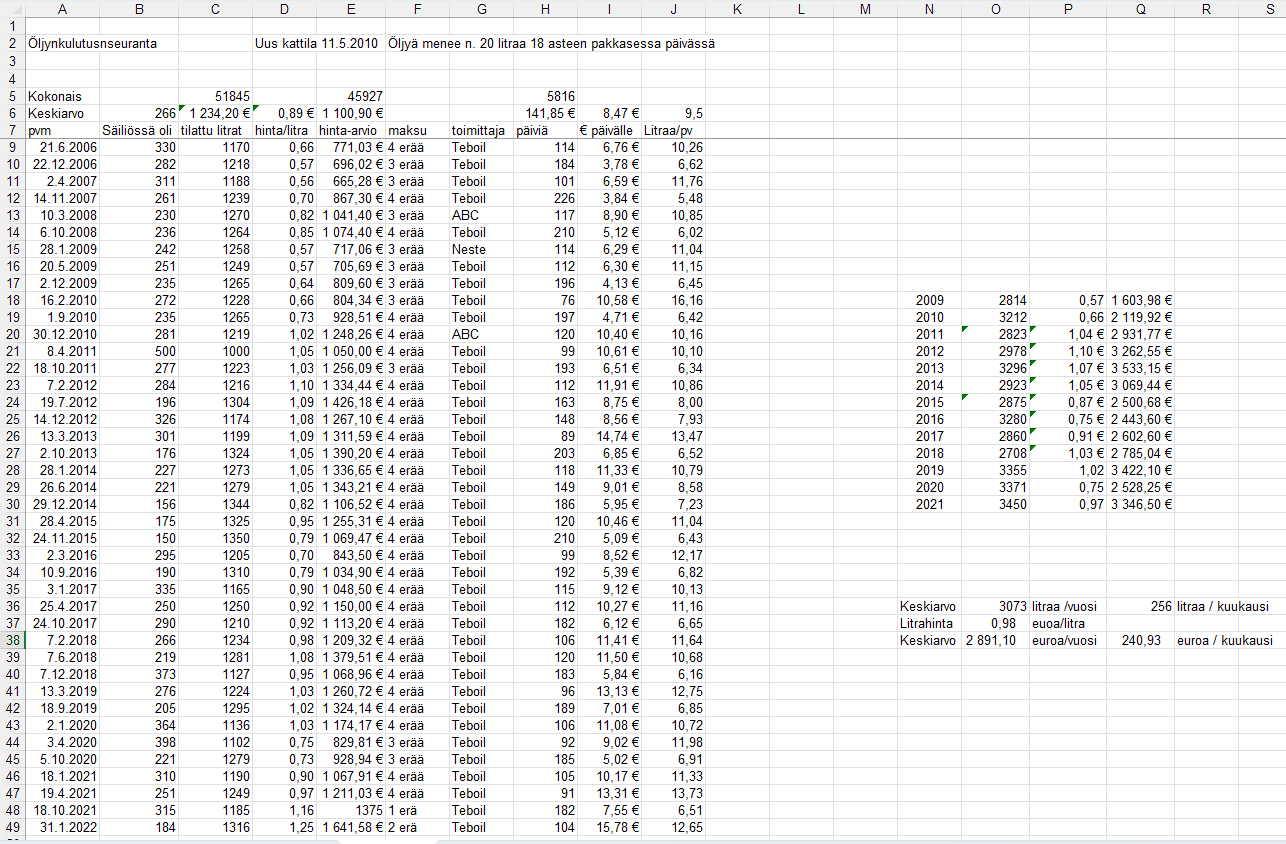Select the average value 3073
1286x844 pixels.
pyautogui.click(x=995, y=606)
